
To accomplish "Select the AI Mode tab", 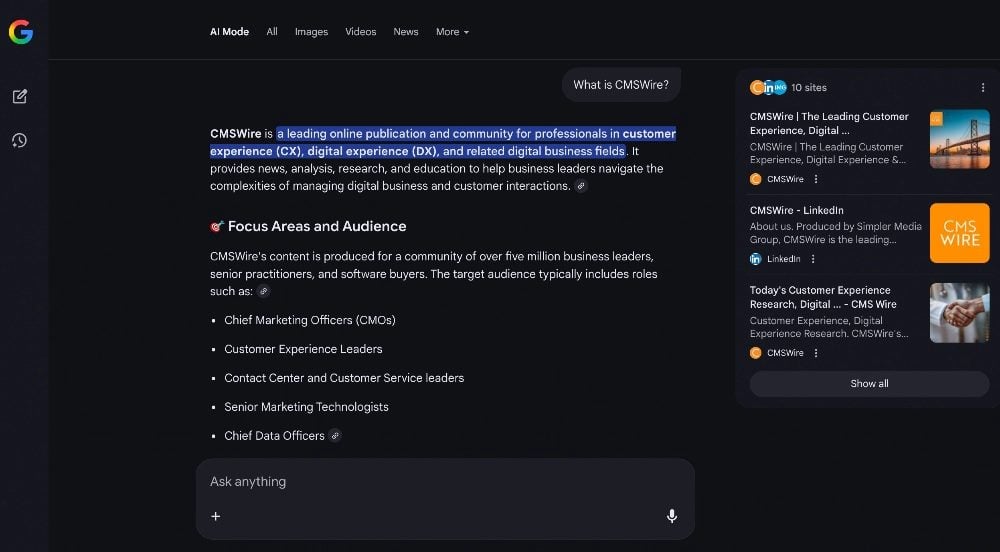I will 230,32.
